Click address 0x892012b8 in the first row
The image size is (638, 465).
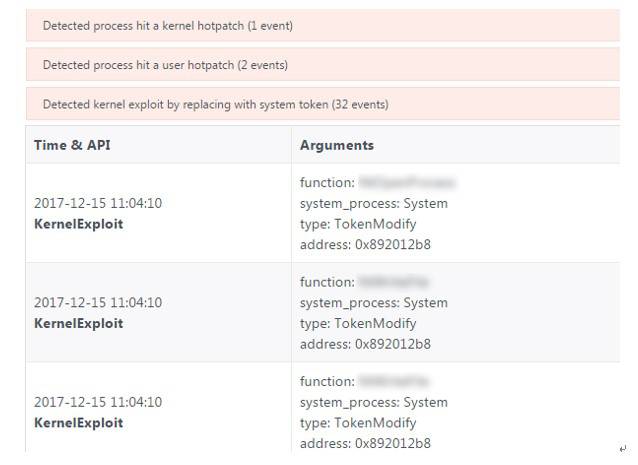365,245
